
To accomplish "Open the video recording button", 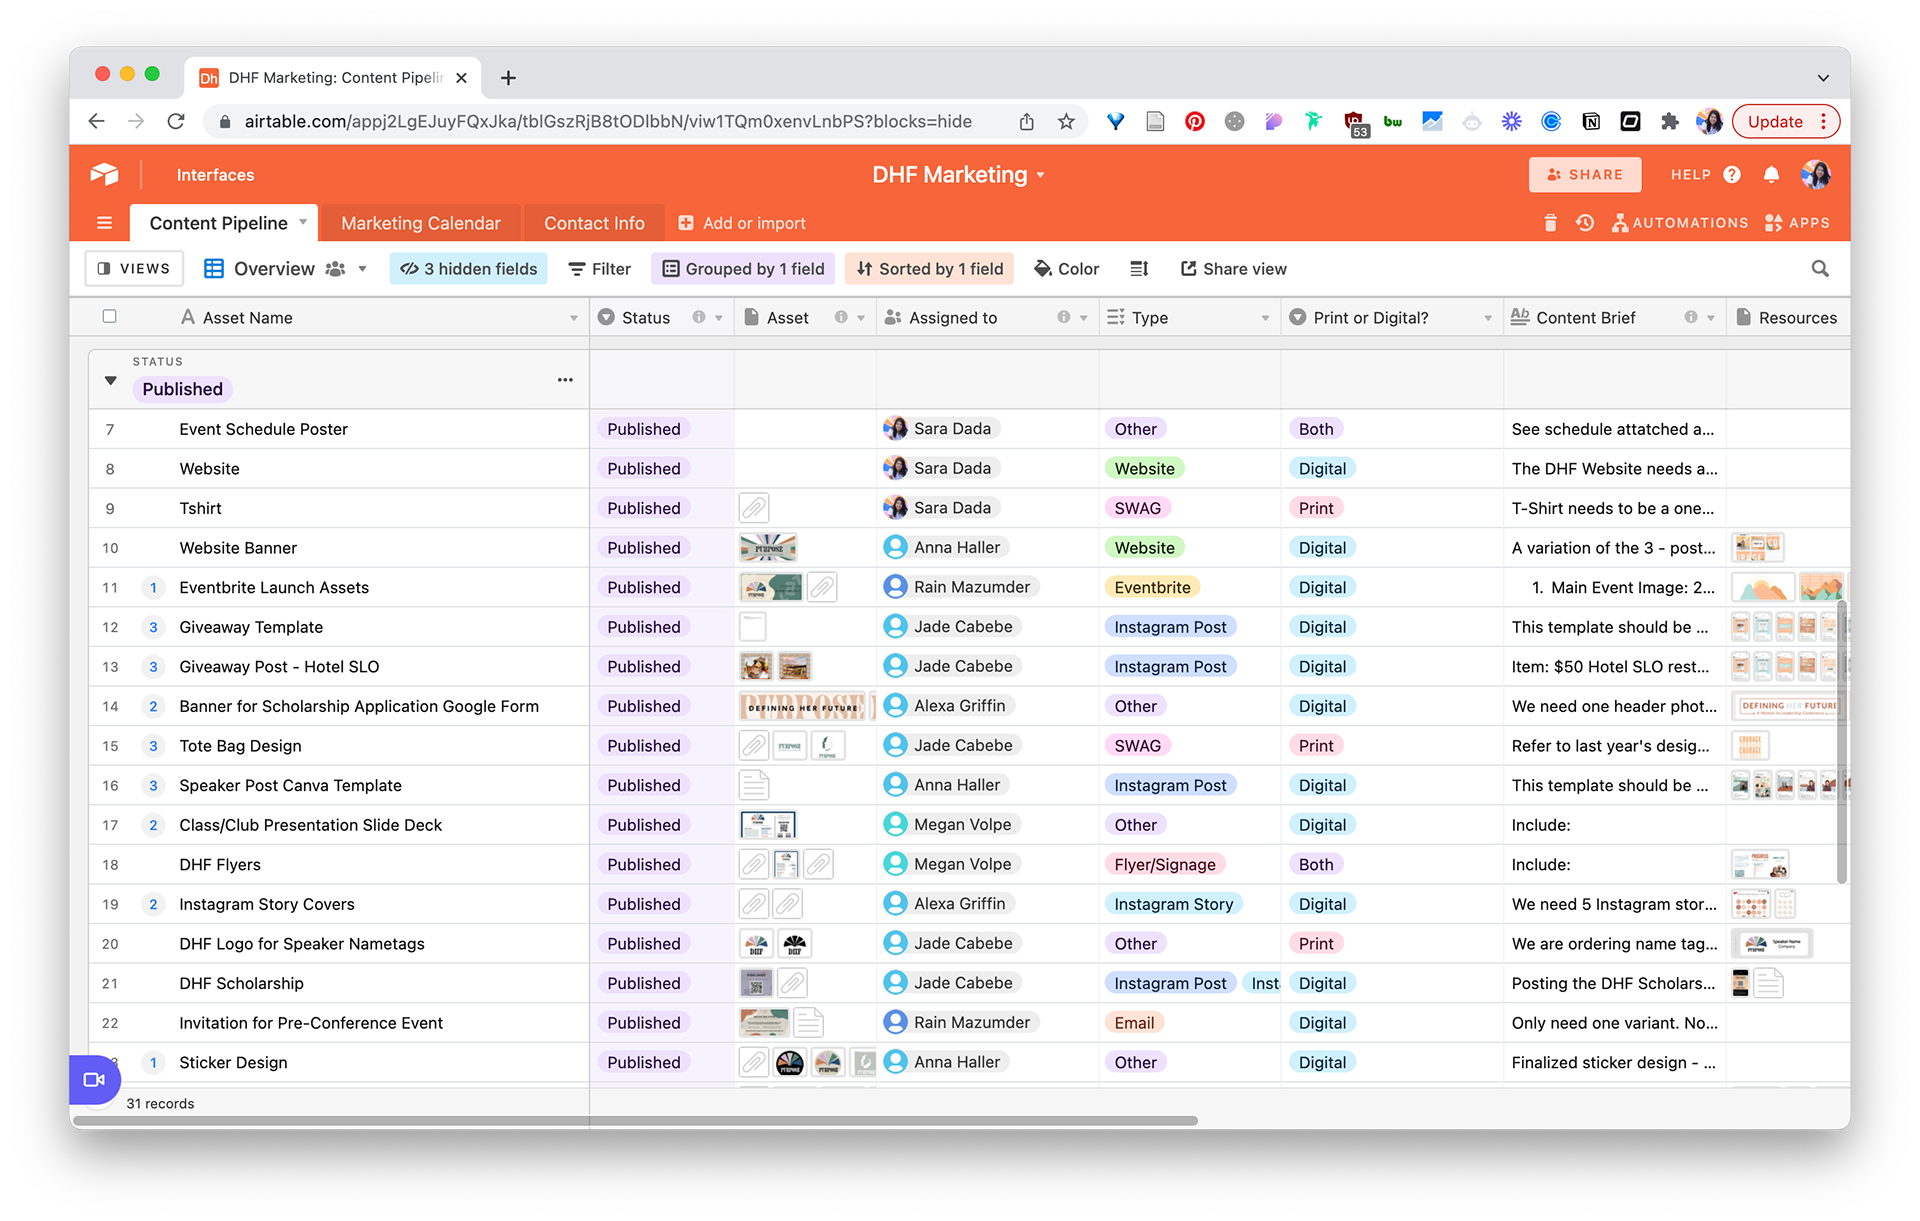I will (x=95, y=1080).
